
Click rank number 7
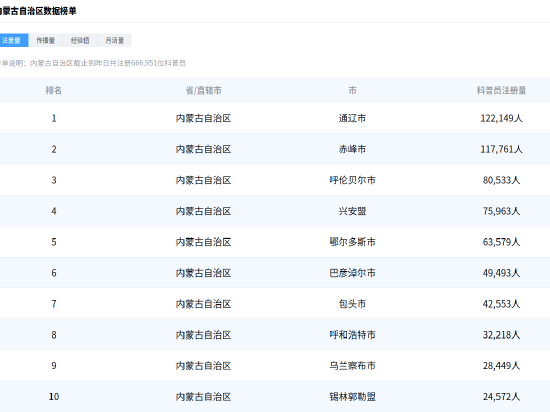click(x=54, y=304)
